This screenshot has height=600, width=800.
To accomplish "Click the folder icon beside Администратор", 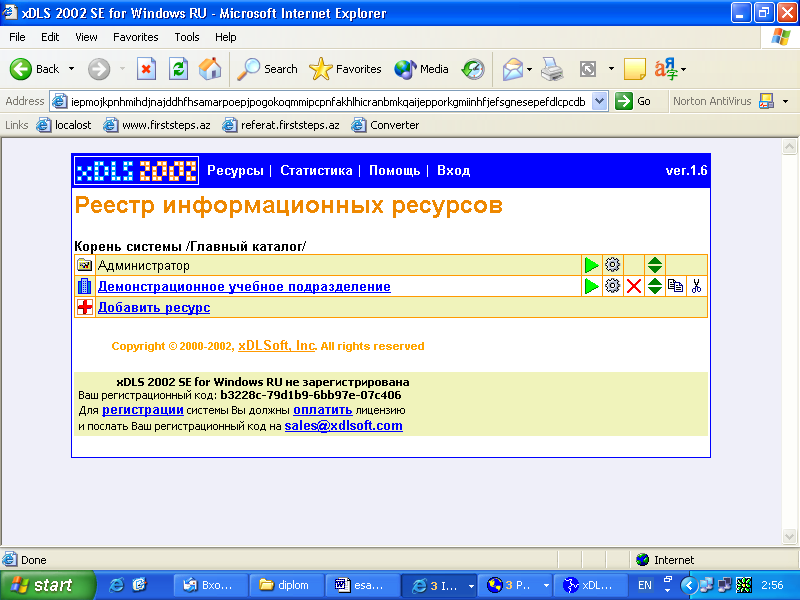I will pyautogui.click(x=85, y=265).
